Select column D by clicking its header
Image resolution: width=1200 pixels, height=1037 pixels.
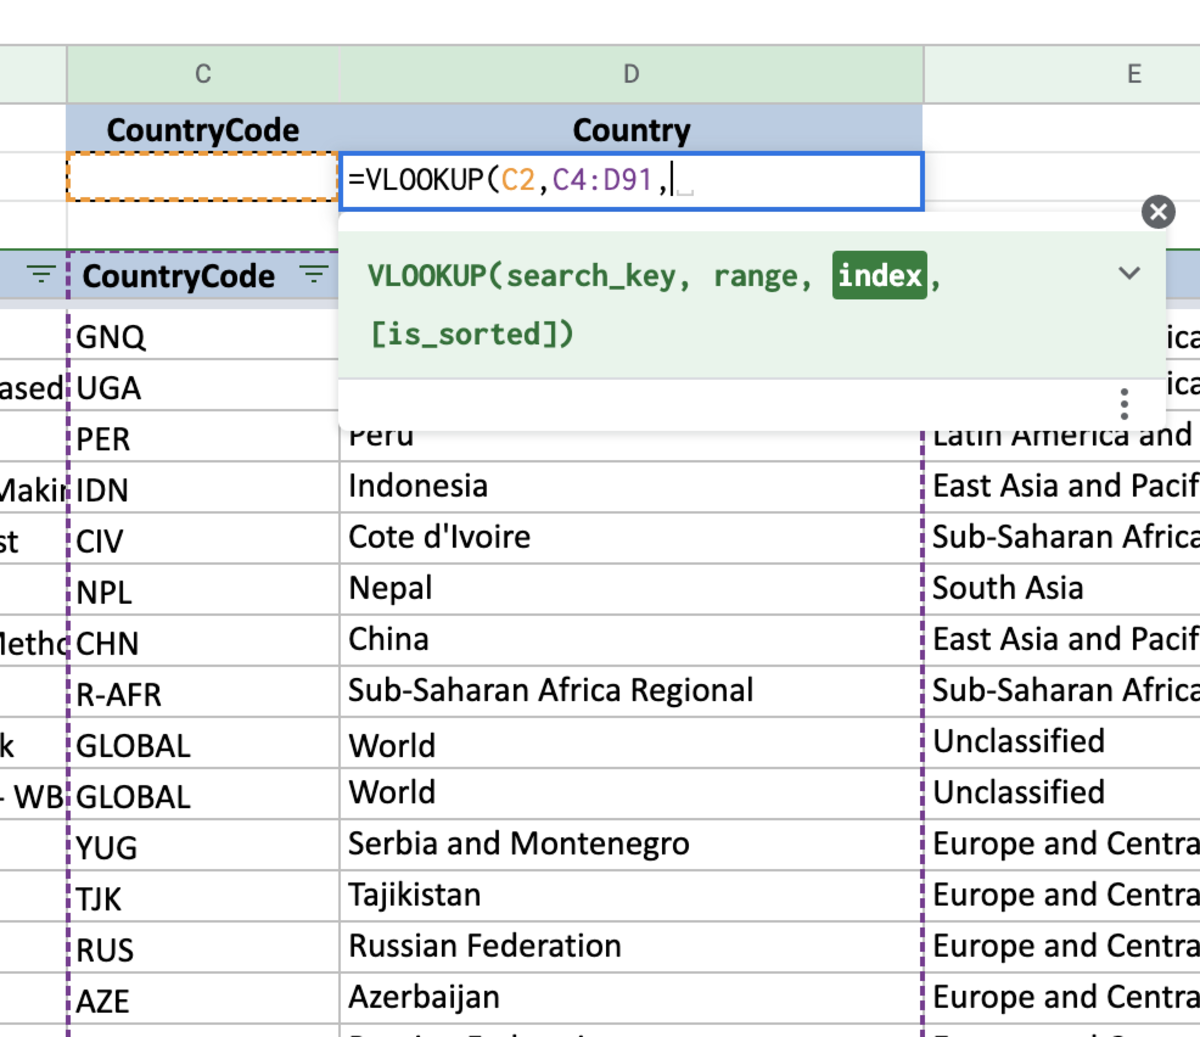click(x=630, y=73)
